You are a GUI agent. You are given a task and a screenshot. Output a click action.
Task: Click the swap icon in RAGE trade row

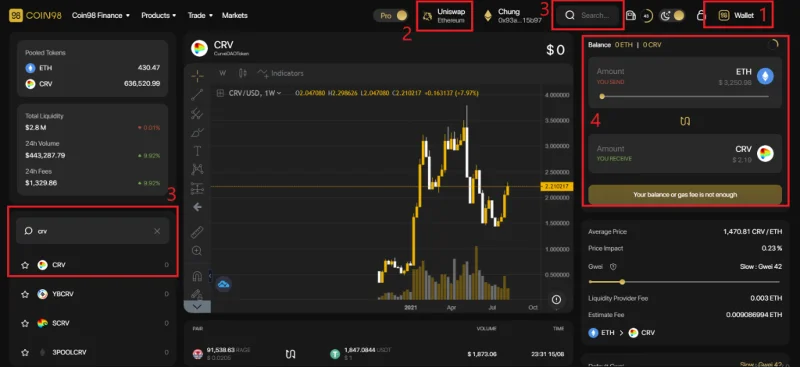pyautogui.click(x=290, y=353)
